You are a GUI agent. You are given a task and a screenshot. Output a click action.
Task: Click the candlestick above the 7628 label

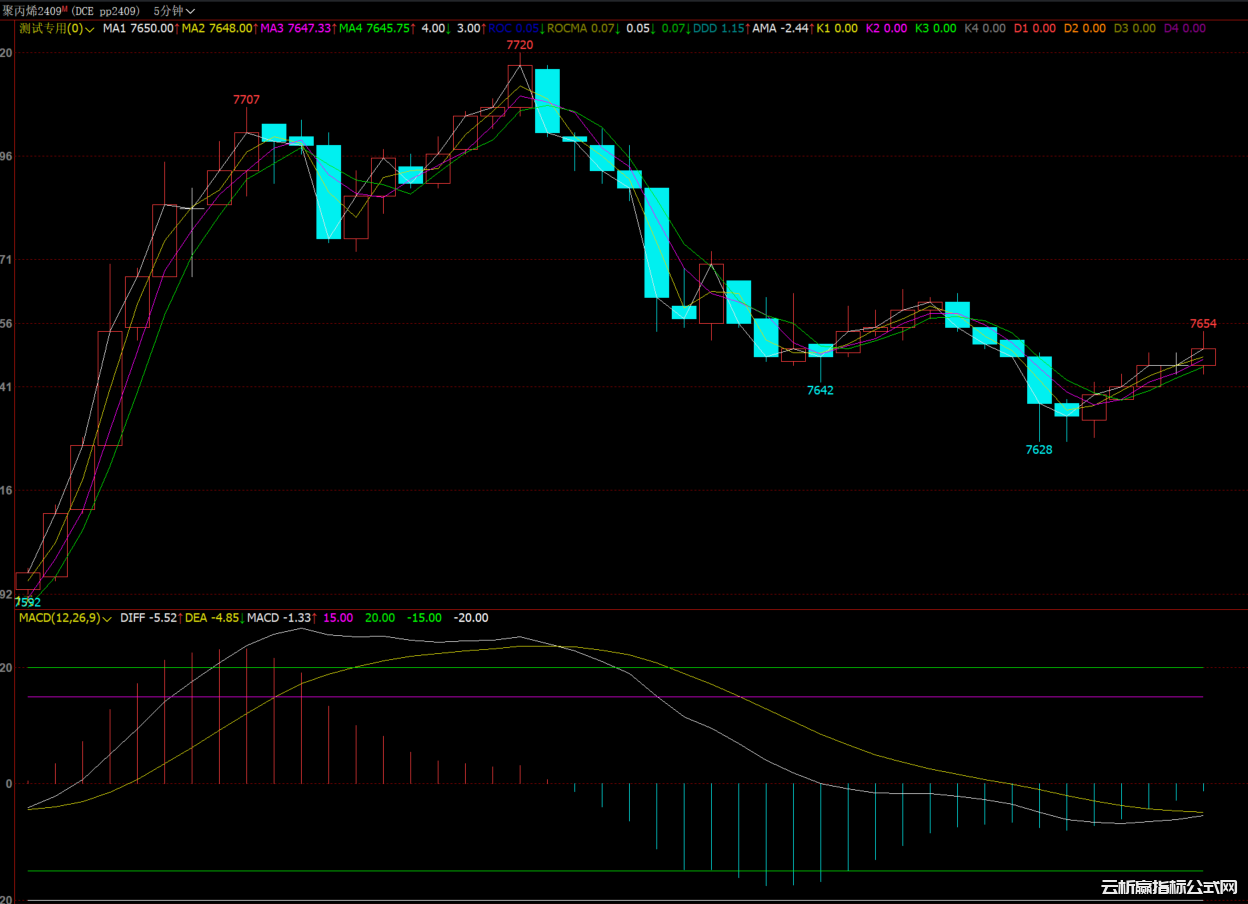(x=1039, y=380)
